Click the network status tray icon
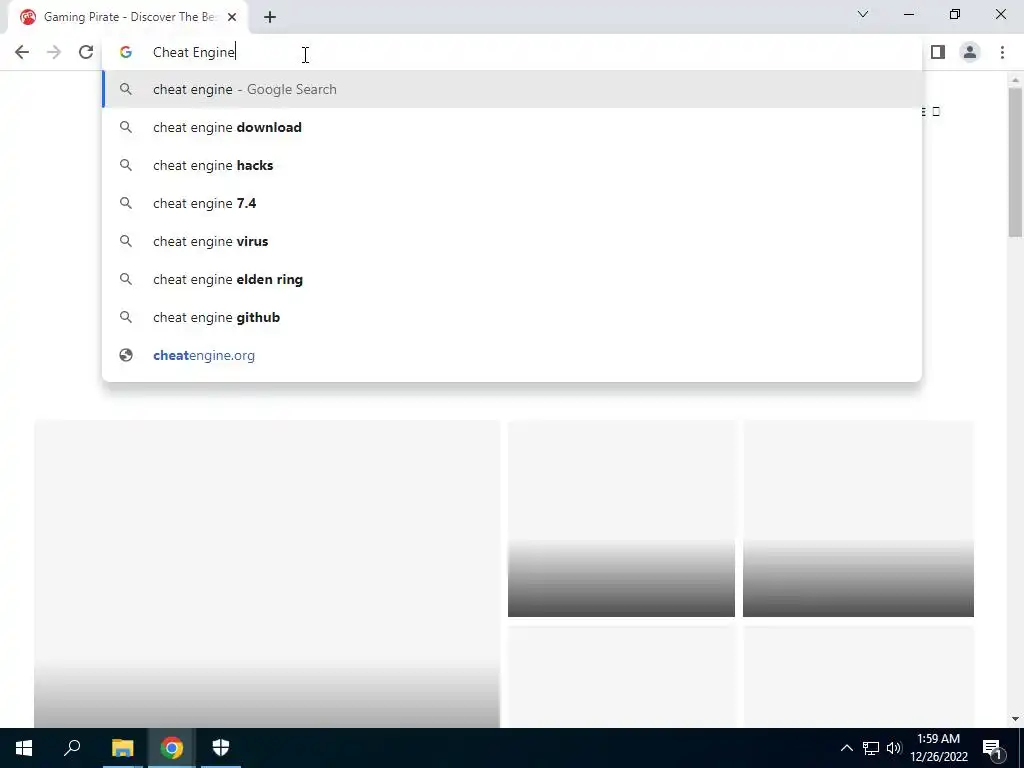The height and width of the screenshot is (768, 1024). click(871, 748)
